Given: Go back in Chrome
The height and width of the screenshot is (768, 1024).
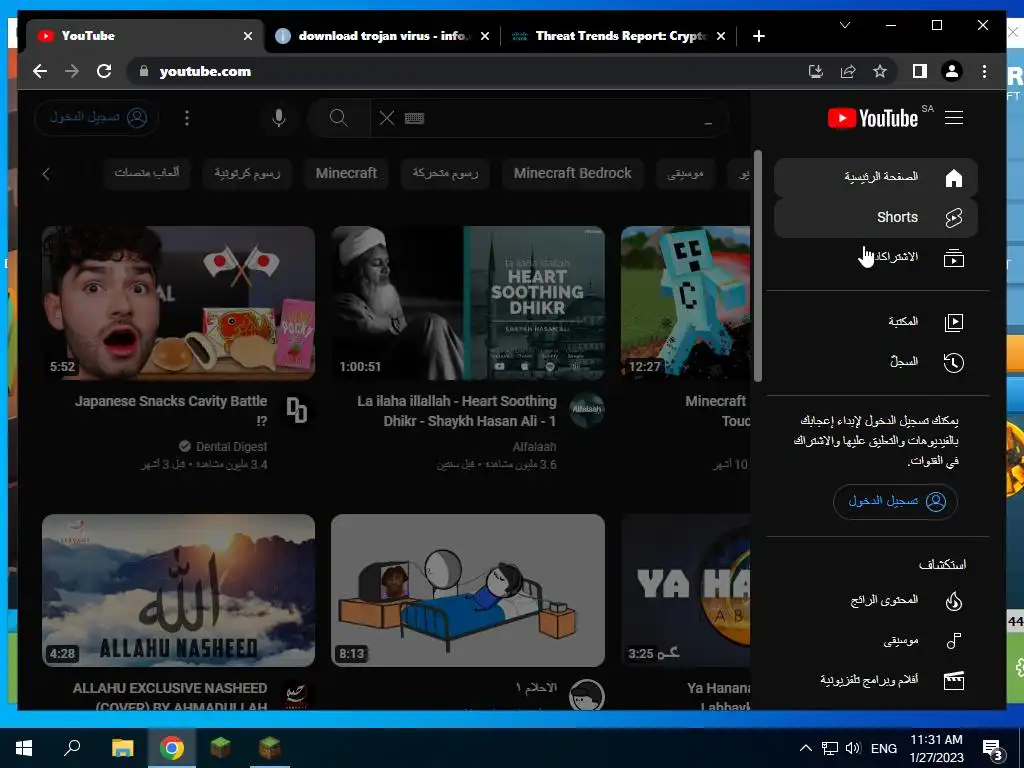Looking at the screenshot, I should [40, 71].
